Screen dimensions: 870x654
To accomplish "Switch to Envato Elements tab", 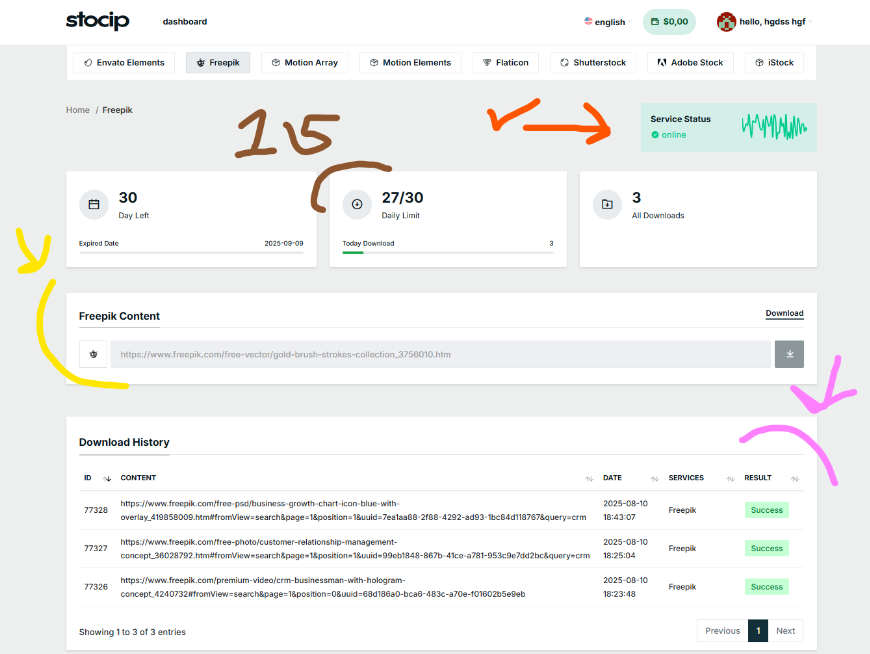I will (x=124, y=63).
